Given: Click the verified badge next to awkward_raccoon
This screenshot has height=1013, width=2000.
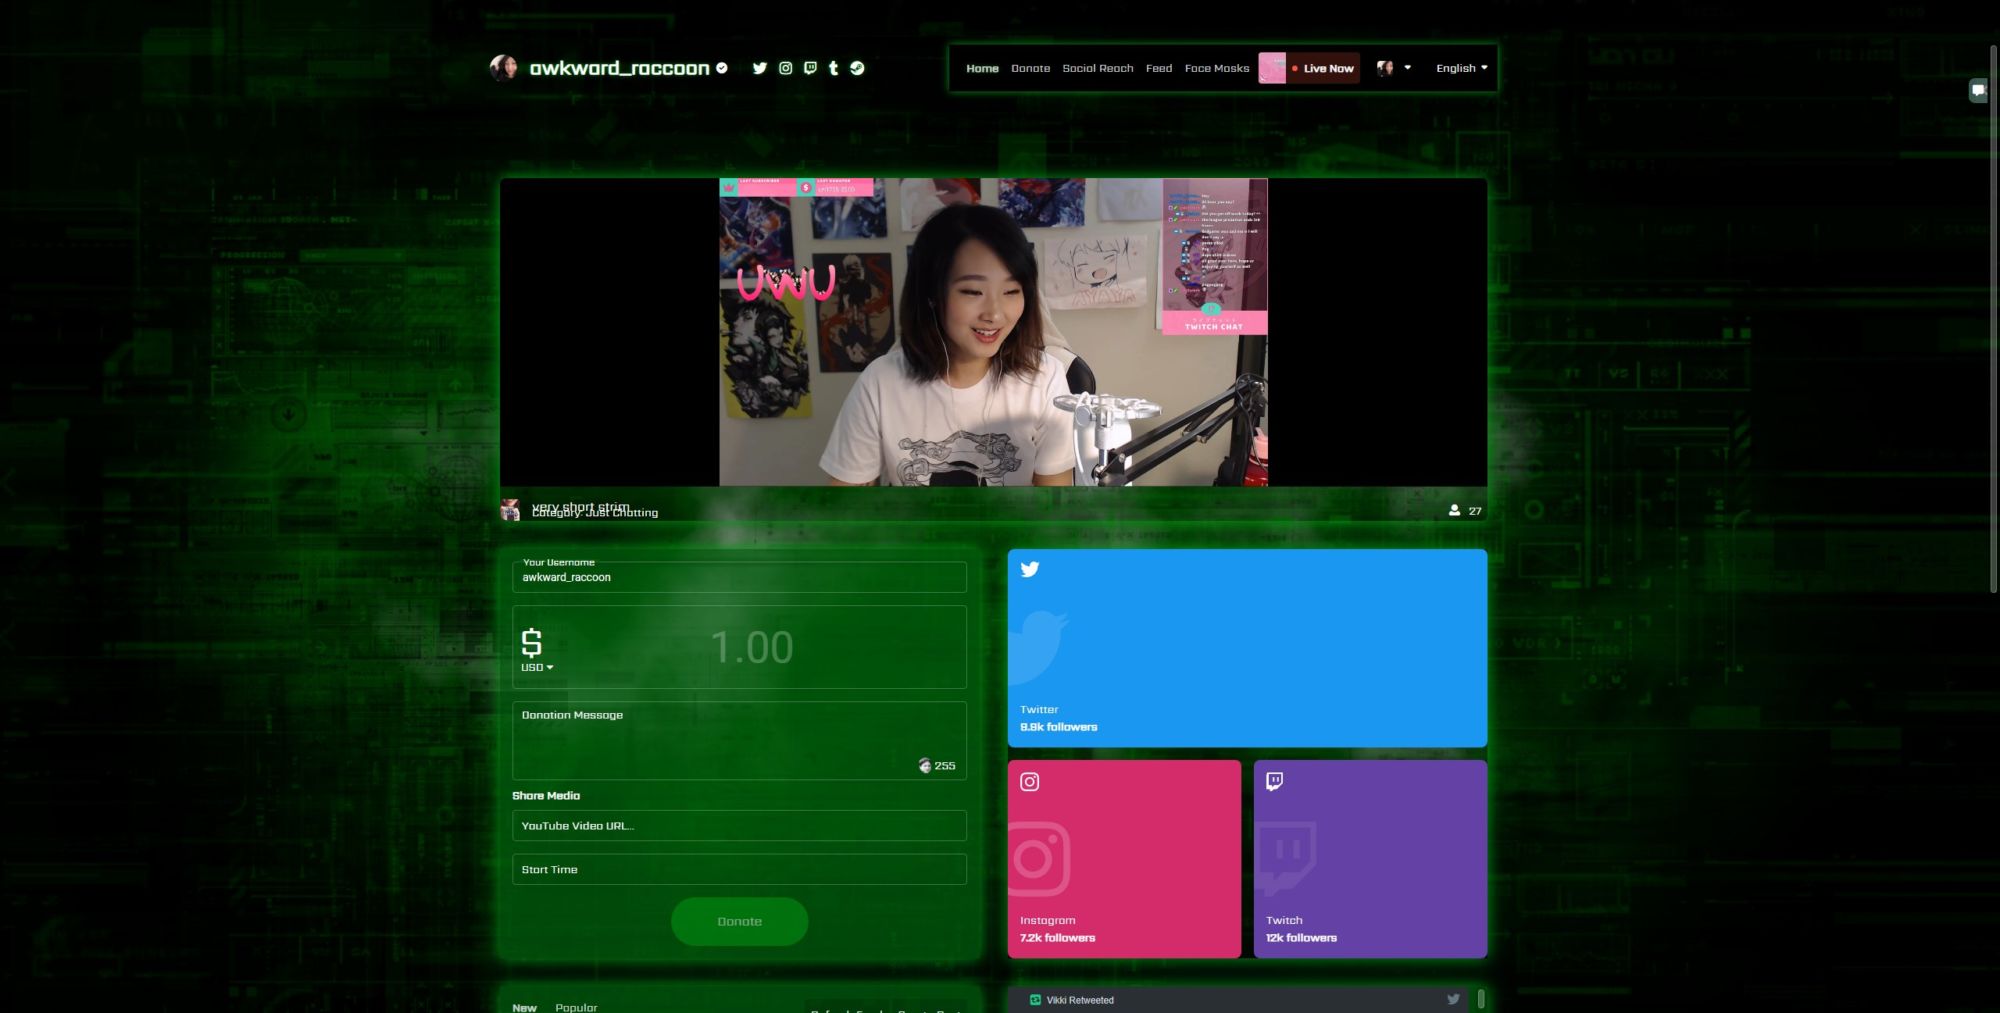Looking at the screenshot, I should click(722, 68).
